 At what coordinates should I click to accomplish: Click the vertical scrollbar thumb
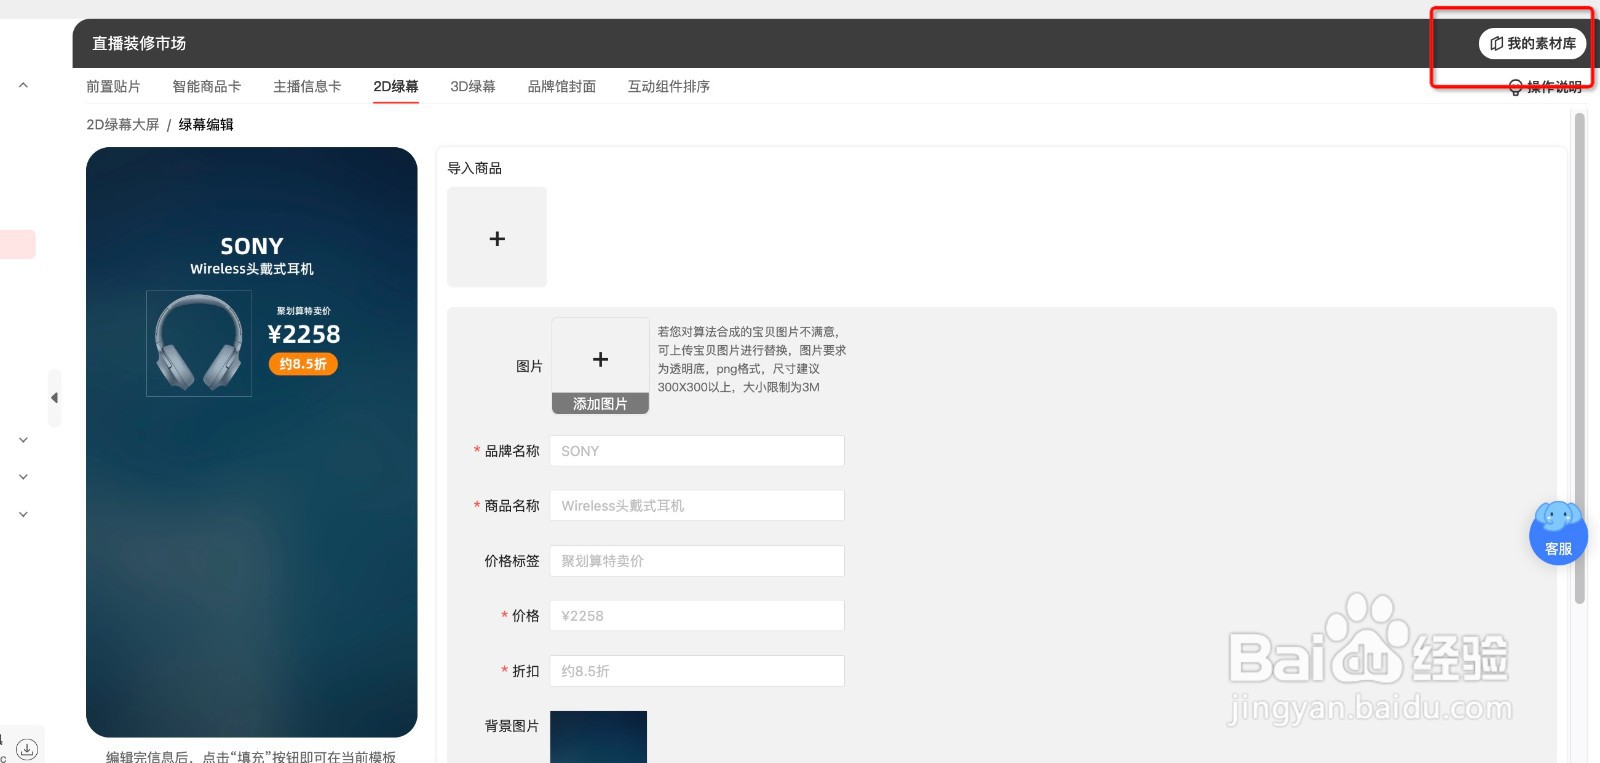pyautogui.click(x=1580, y=358)
